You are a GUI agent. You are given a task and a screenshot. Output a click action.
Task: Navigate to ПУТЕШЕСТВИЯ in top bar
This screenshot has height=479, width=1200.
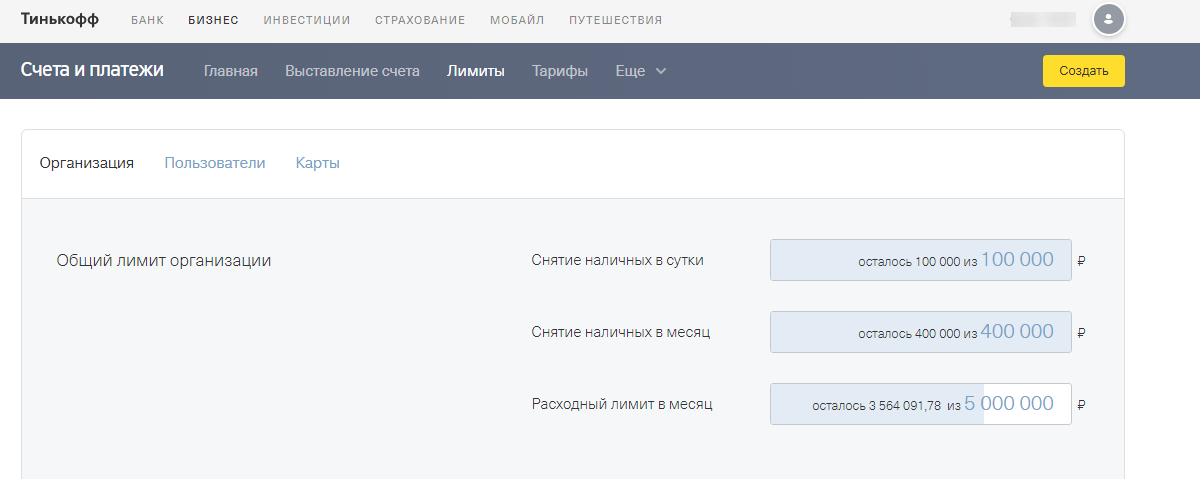(615, 20)
